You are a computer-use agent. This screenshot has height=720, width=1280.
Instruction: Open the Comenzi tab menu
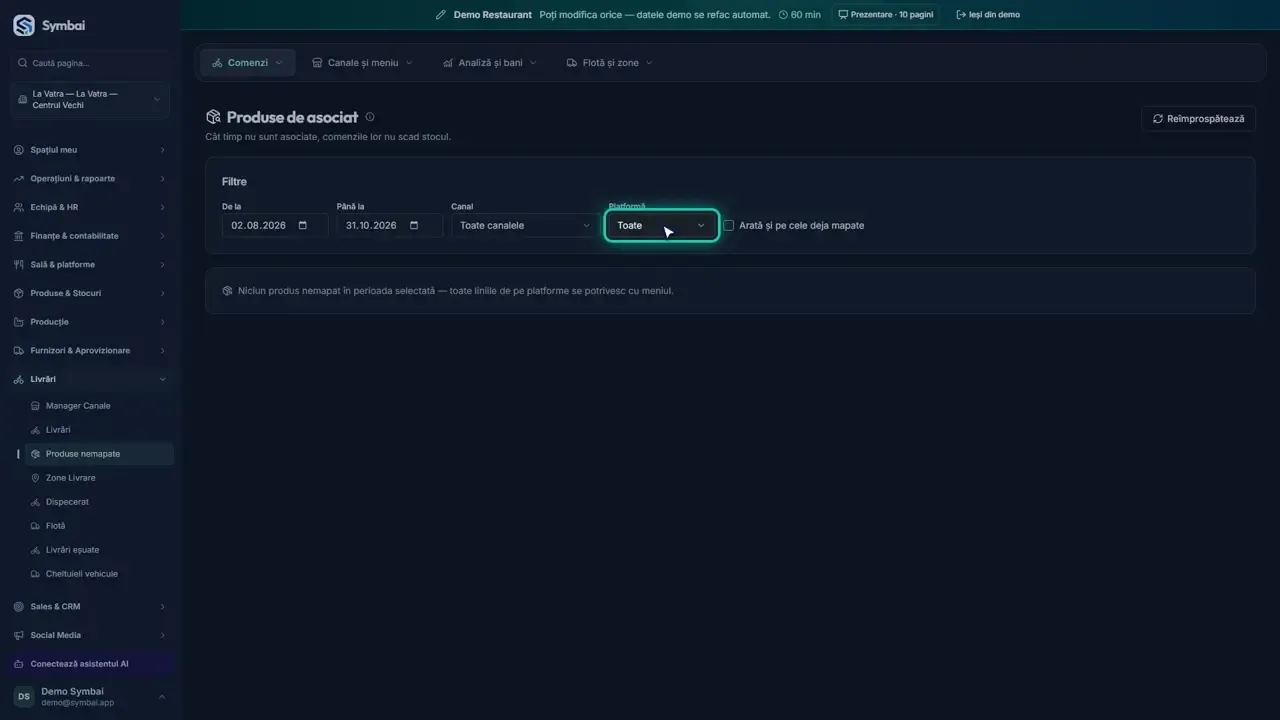[247, 63]
